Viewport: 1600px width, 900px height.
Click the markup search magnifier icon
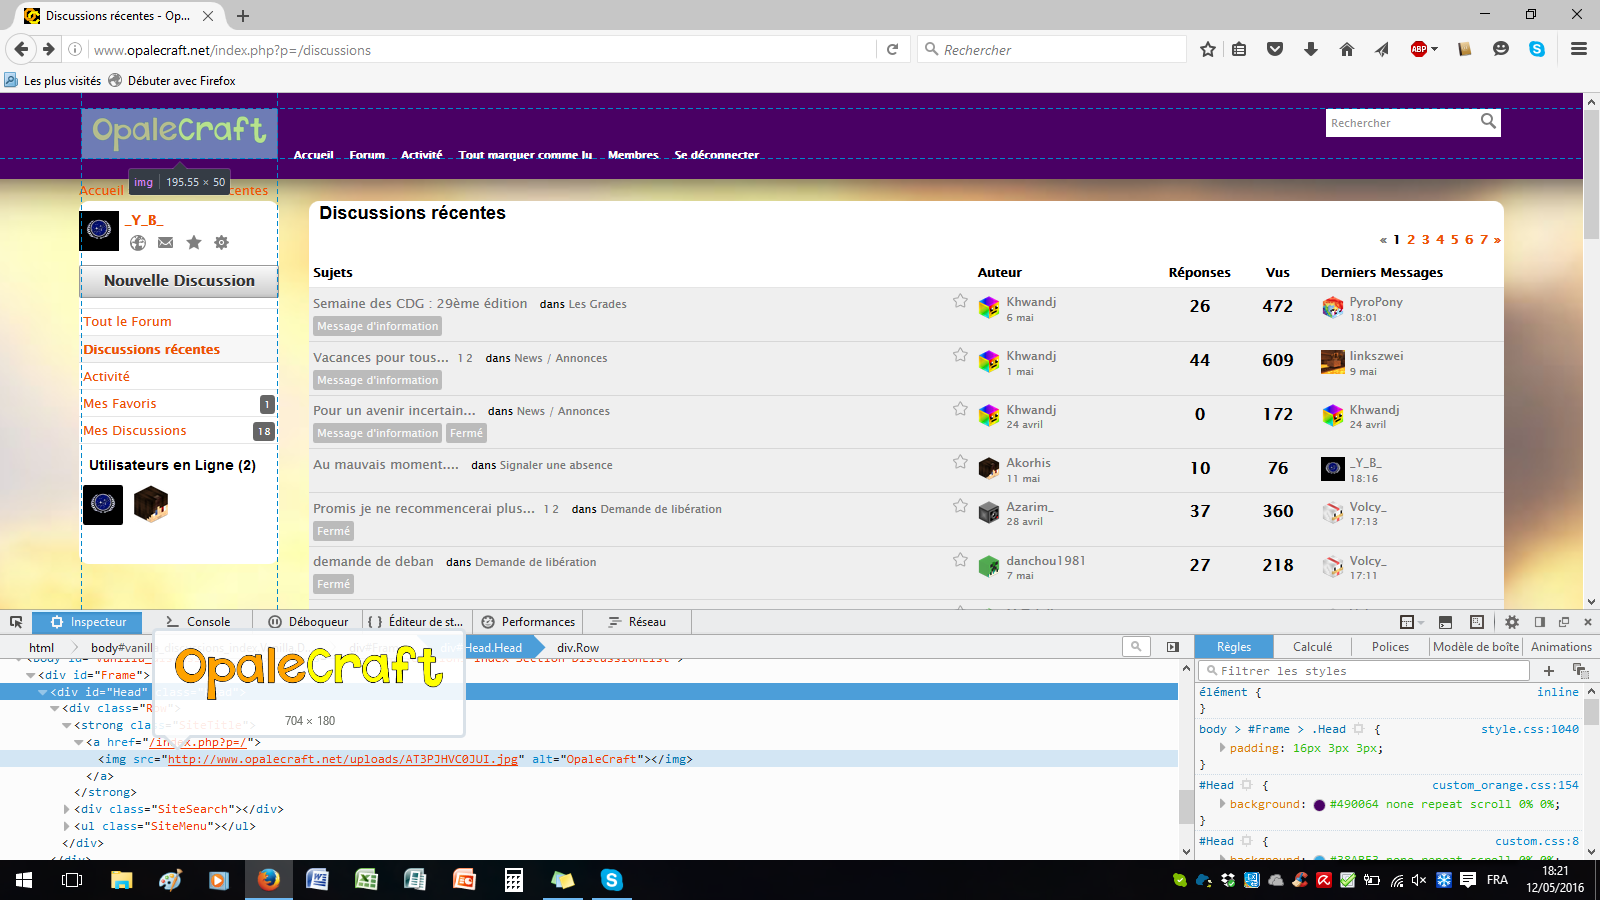(1136, 647)
